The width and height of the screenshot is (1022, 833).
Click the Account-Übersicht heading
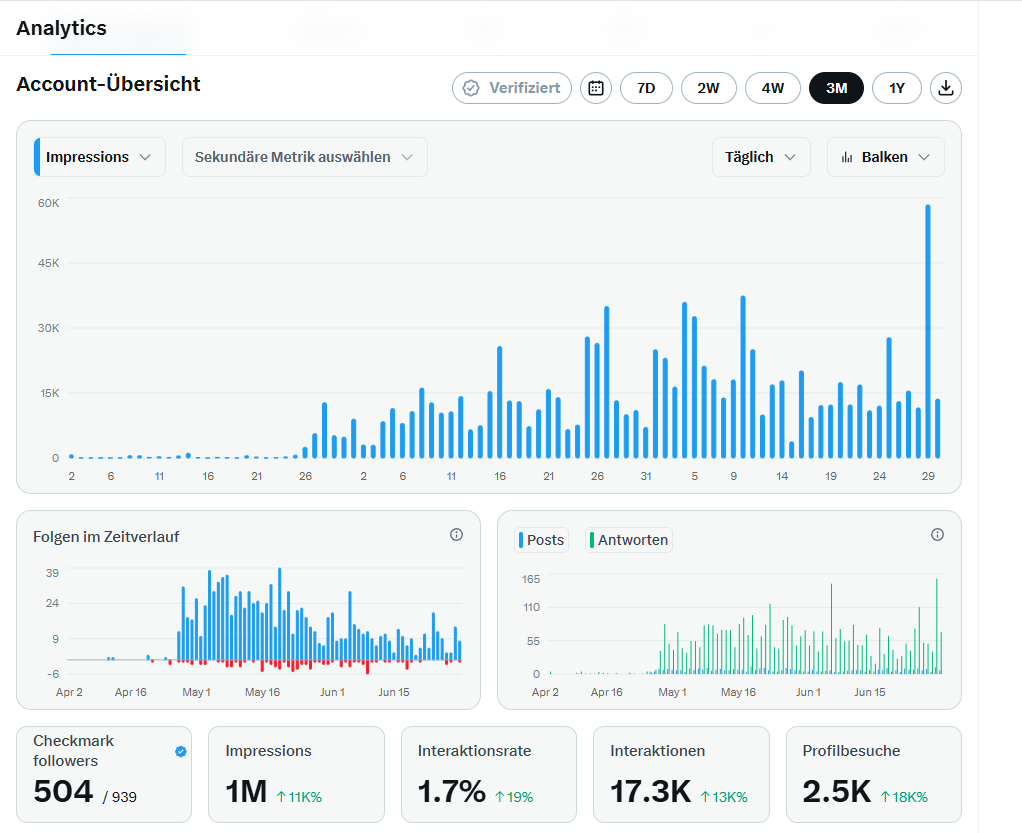pyautogui.click(x=108, y=84)
